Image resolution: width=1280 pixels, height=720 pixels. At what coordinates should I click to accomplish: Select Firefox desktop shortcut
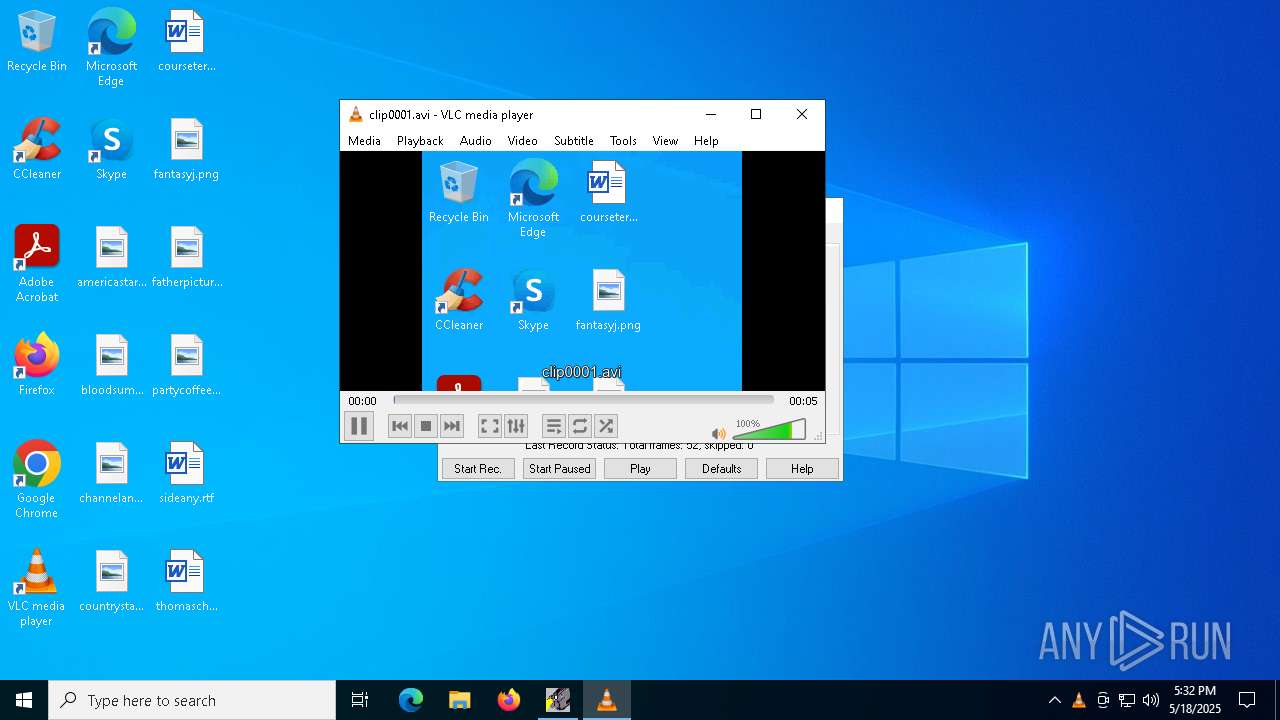pos(37,365)
